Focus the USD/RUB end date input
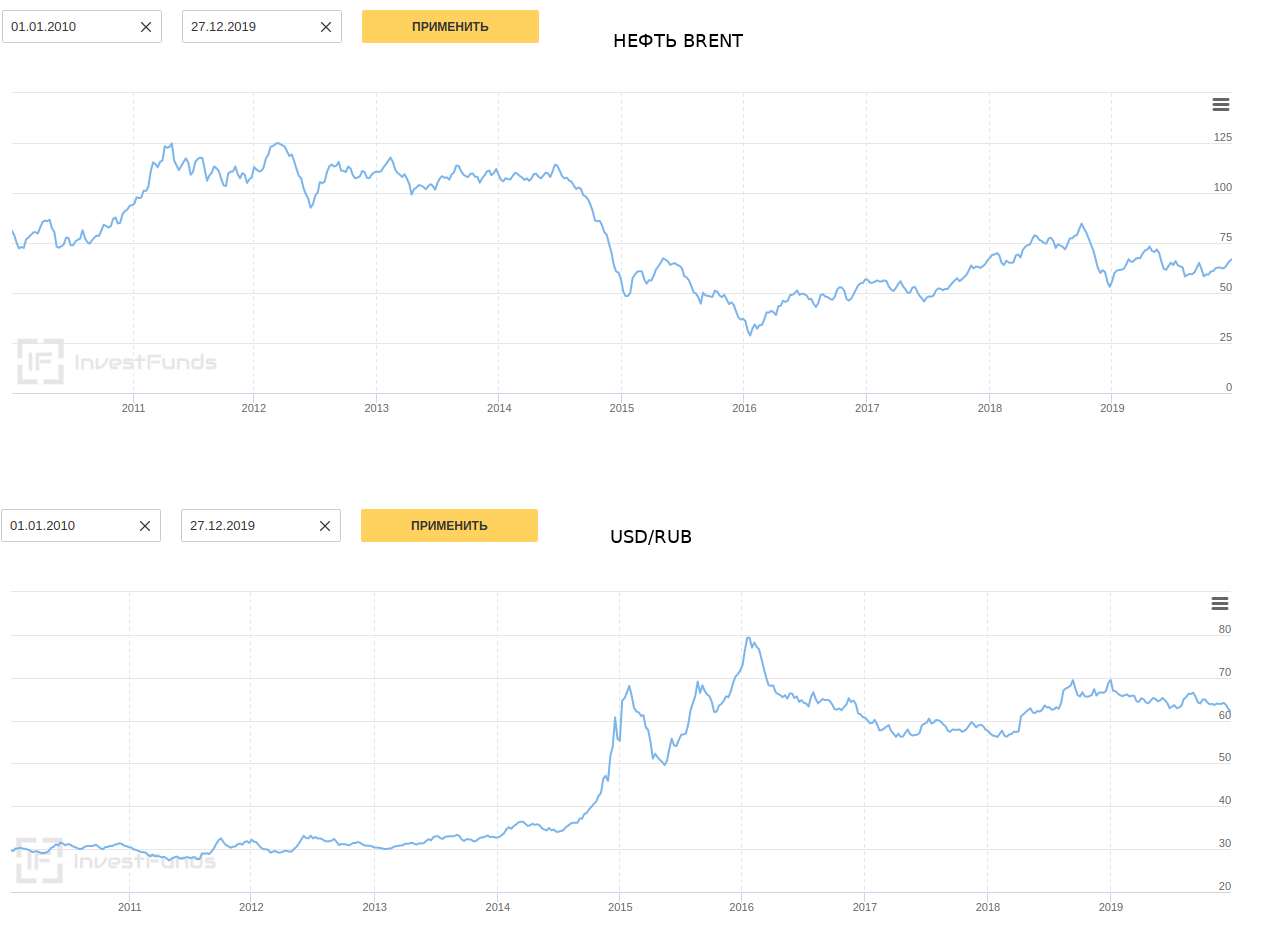This screenshot has width=1264, height=936. pos(249,526)
